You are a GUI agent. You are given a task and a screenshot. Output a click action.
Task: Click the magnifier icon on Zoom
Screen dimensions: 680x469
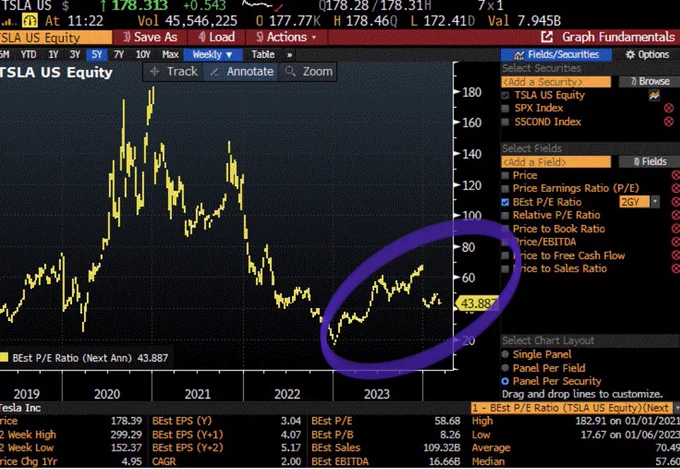[x=291, y=72]
